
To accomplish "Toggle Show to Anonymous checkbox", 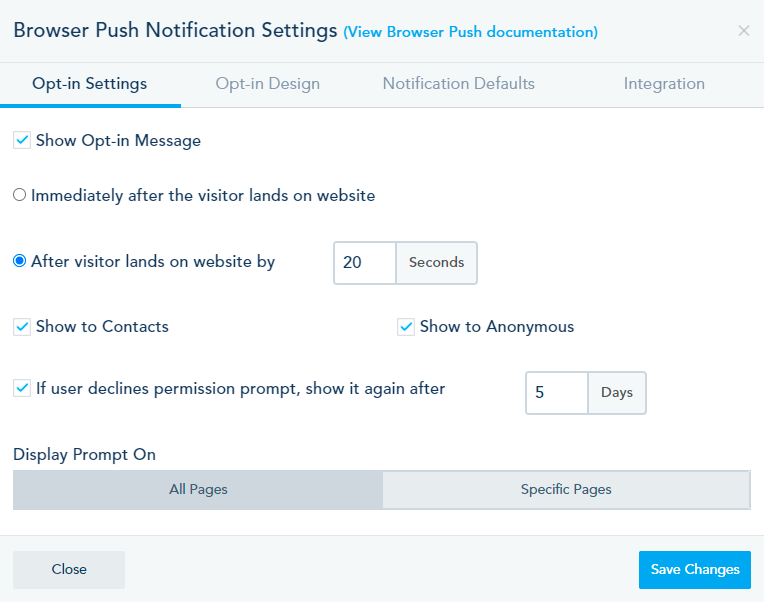I will [x=406, y=326].
